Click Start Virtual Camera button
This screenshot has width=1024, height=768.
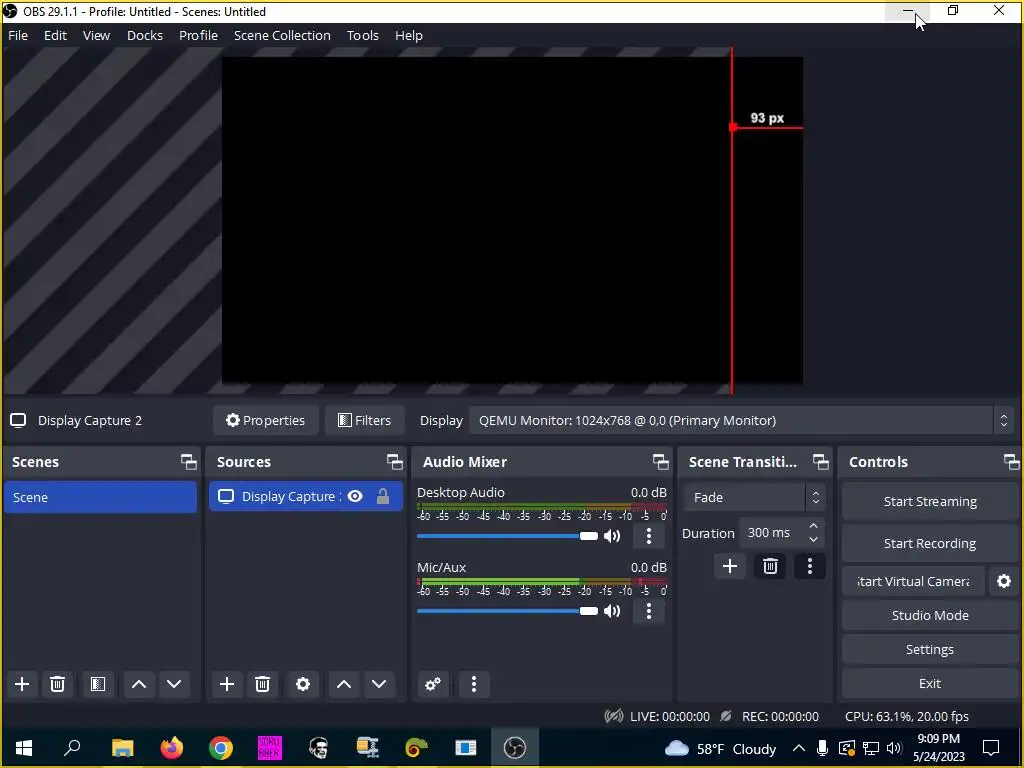913,581
